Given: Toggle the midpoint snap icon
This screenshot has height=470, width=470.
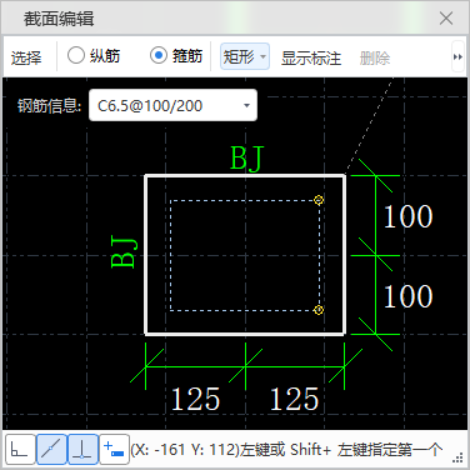Looking at the screenshot, I should point(51,449).
